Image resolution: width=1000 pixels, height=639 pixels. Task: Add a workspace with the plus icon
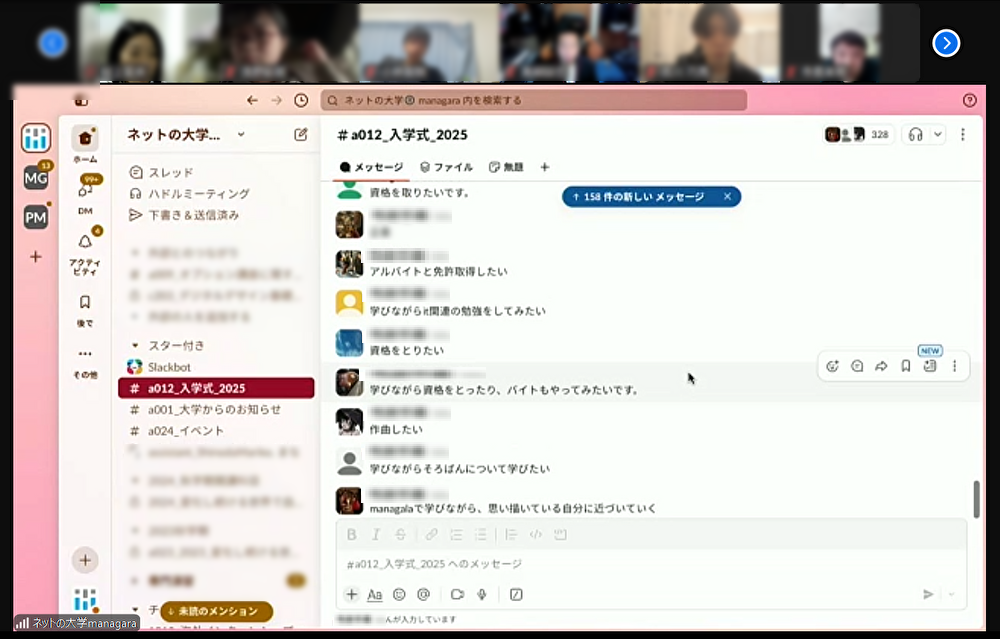point(36,257)
